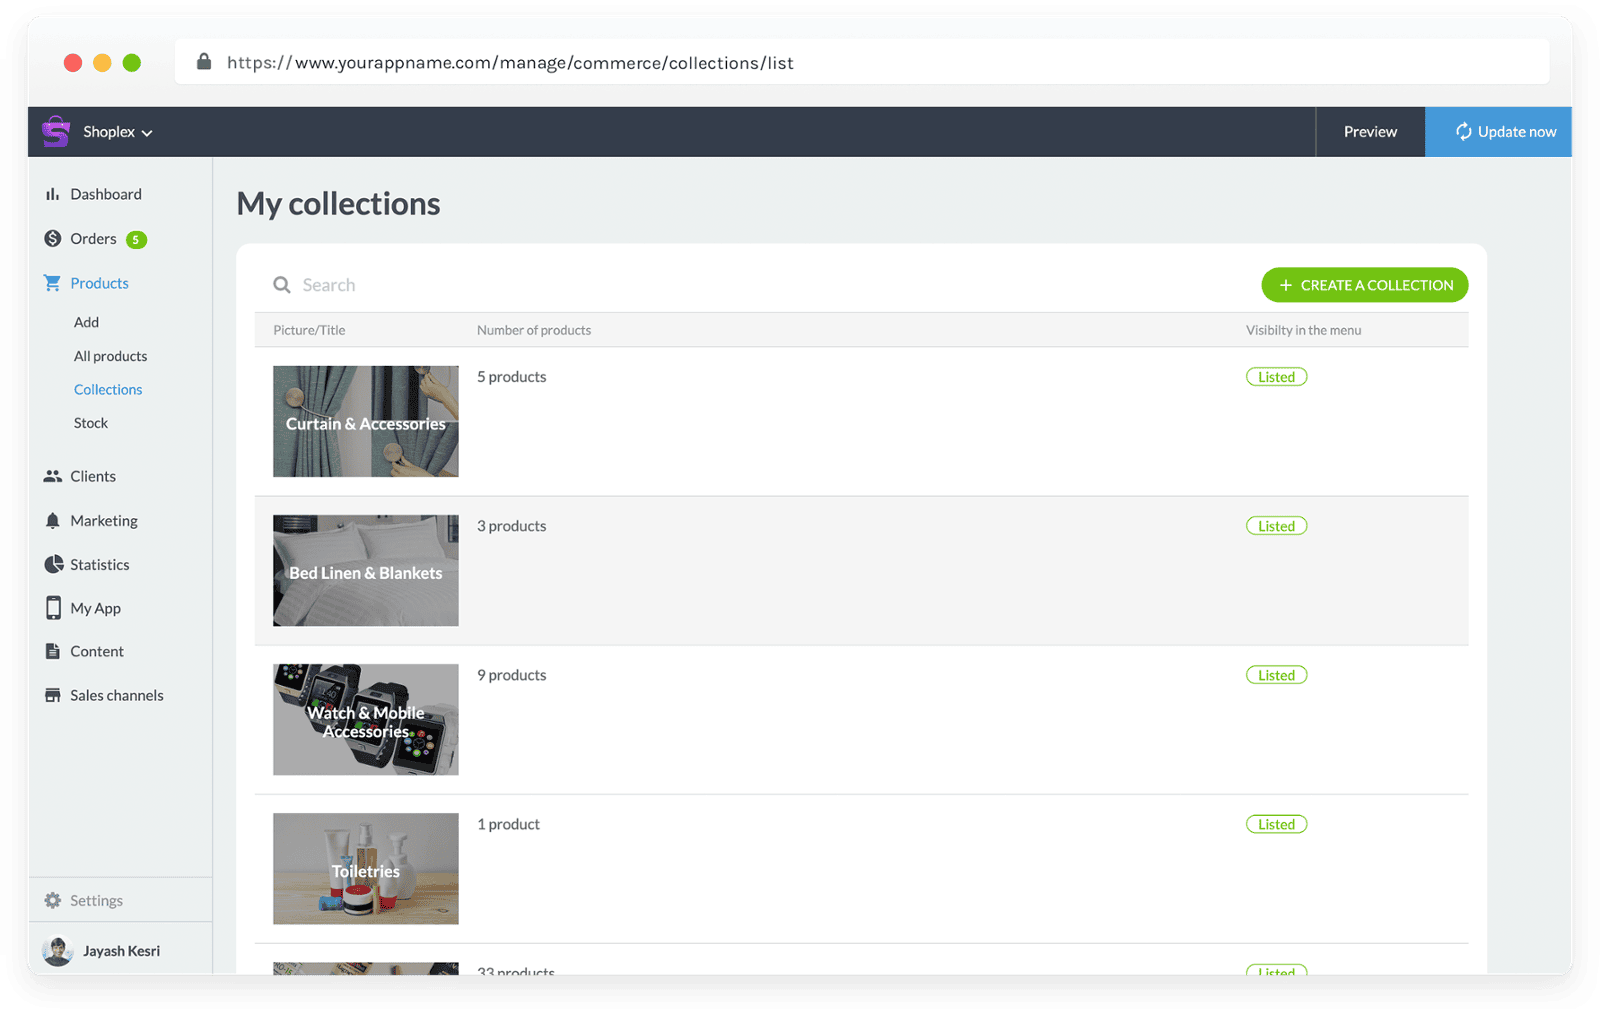Toggle the Listed badge for Curtain & Accessories

click(1276, 376)
